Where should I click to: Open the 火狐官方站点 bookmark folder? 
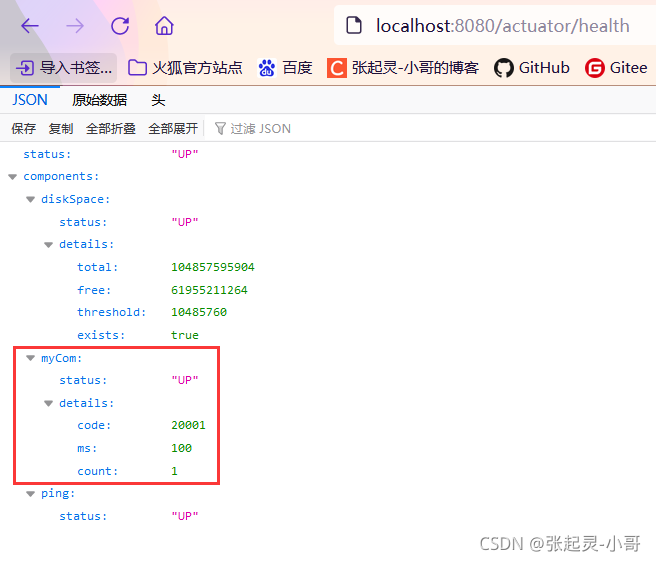pyautogui.click(x=185, y=68)
